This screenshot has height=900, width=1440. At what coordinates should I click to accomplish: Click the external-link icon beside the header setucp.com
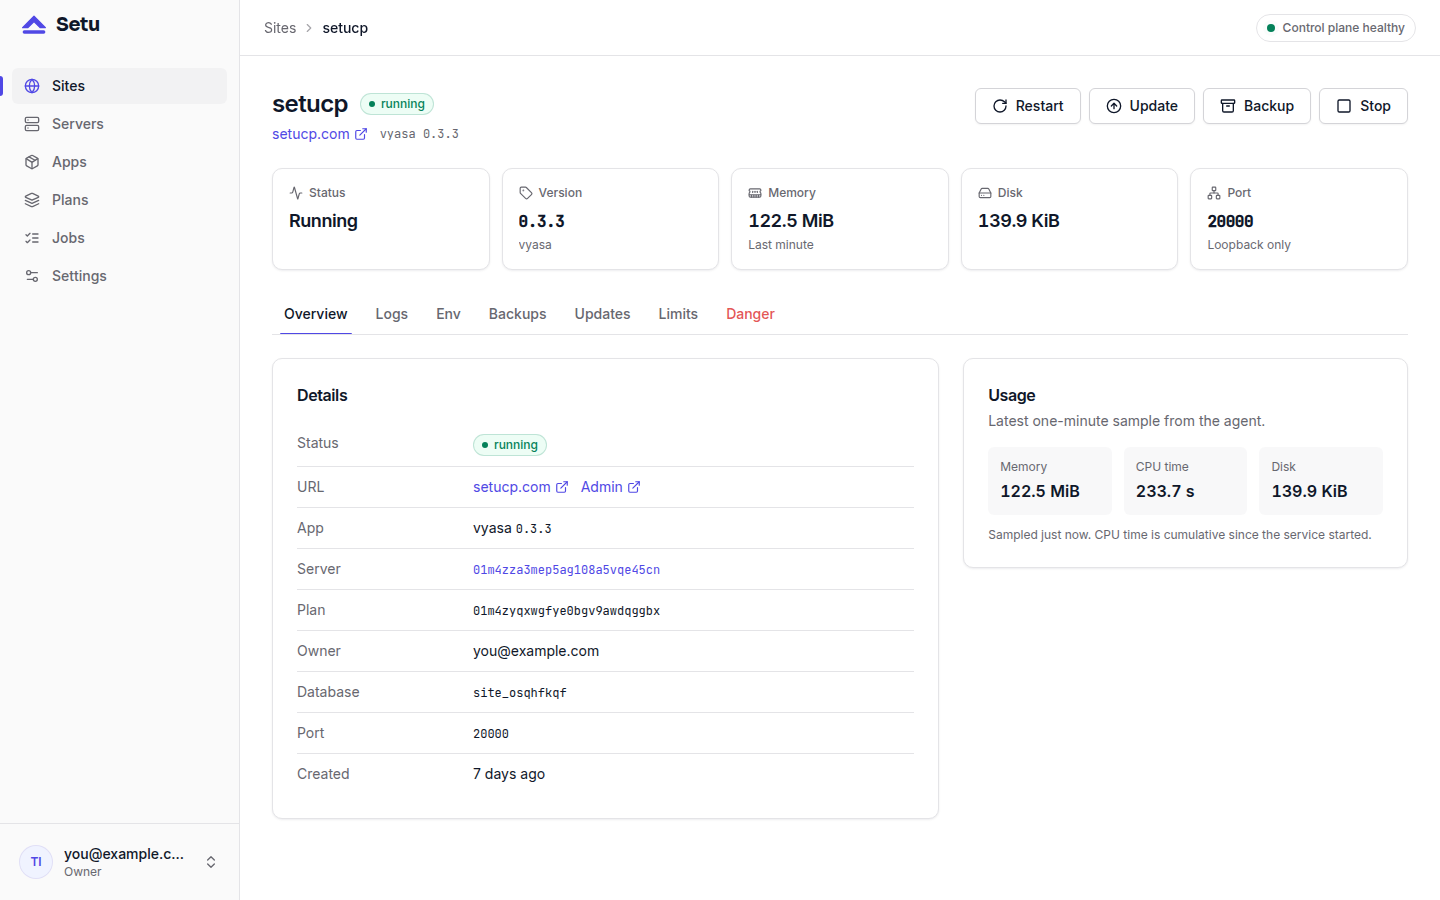(361, 134)
